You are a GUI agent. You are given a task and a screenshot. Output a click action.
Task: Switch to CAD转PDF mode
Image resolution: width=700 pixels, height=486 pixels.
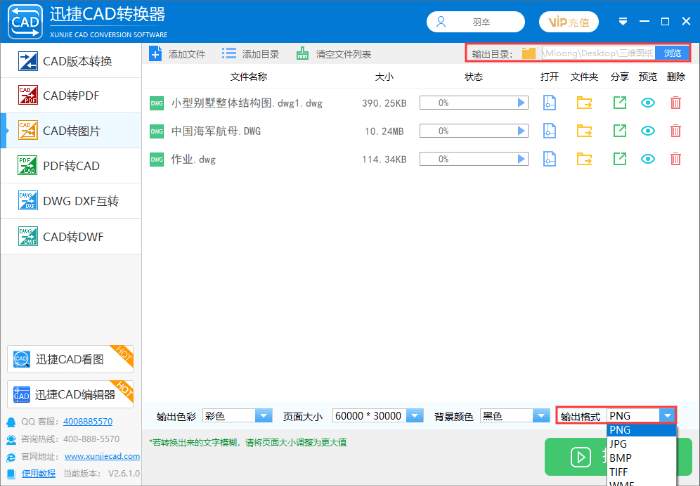click(x=71, y=95)
